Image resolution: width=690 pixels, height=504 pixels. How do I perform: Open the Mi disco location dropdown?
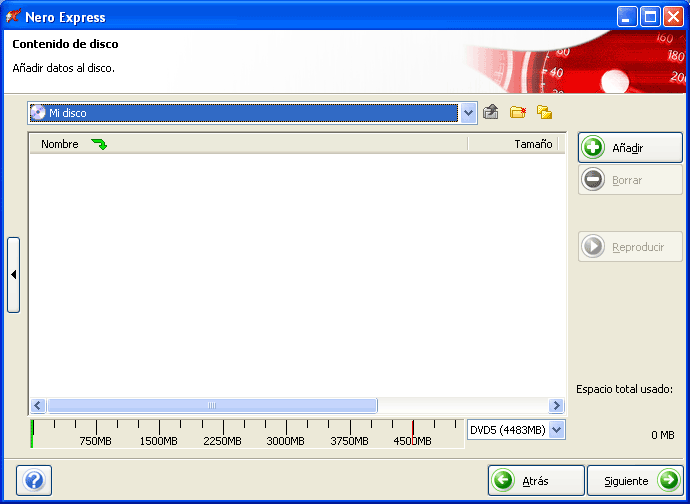468,113
